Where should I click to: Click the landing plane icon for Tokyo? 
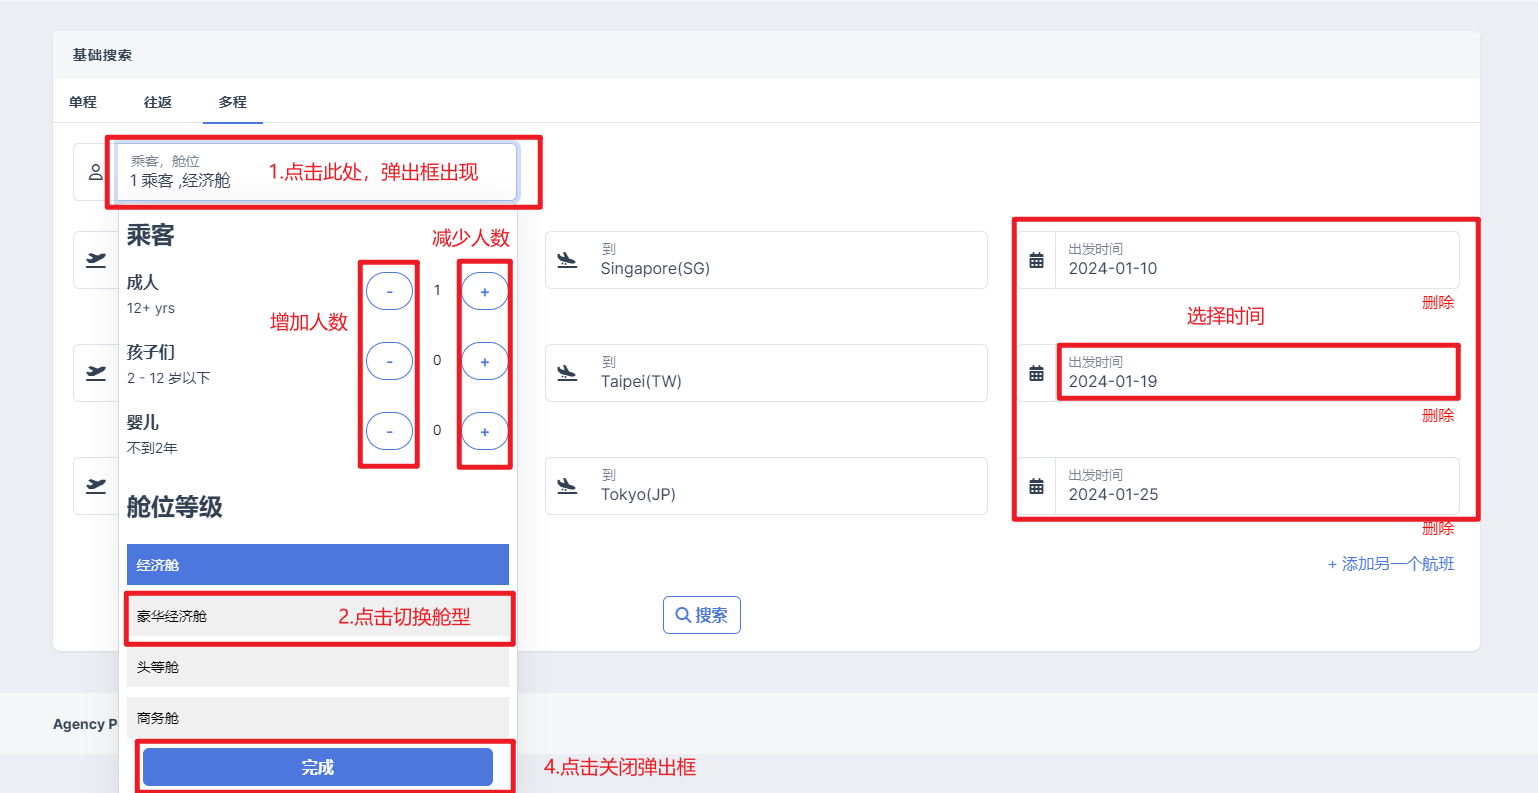click(x=567, y=486)
